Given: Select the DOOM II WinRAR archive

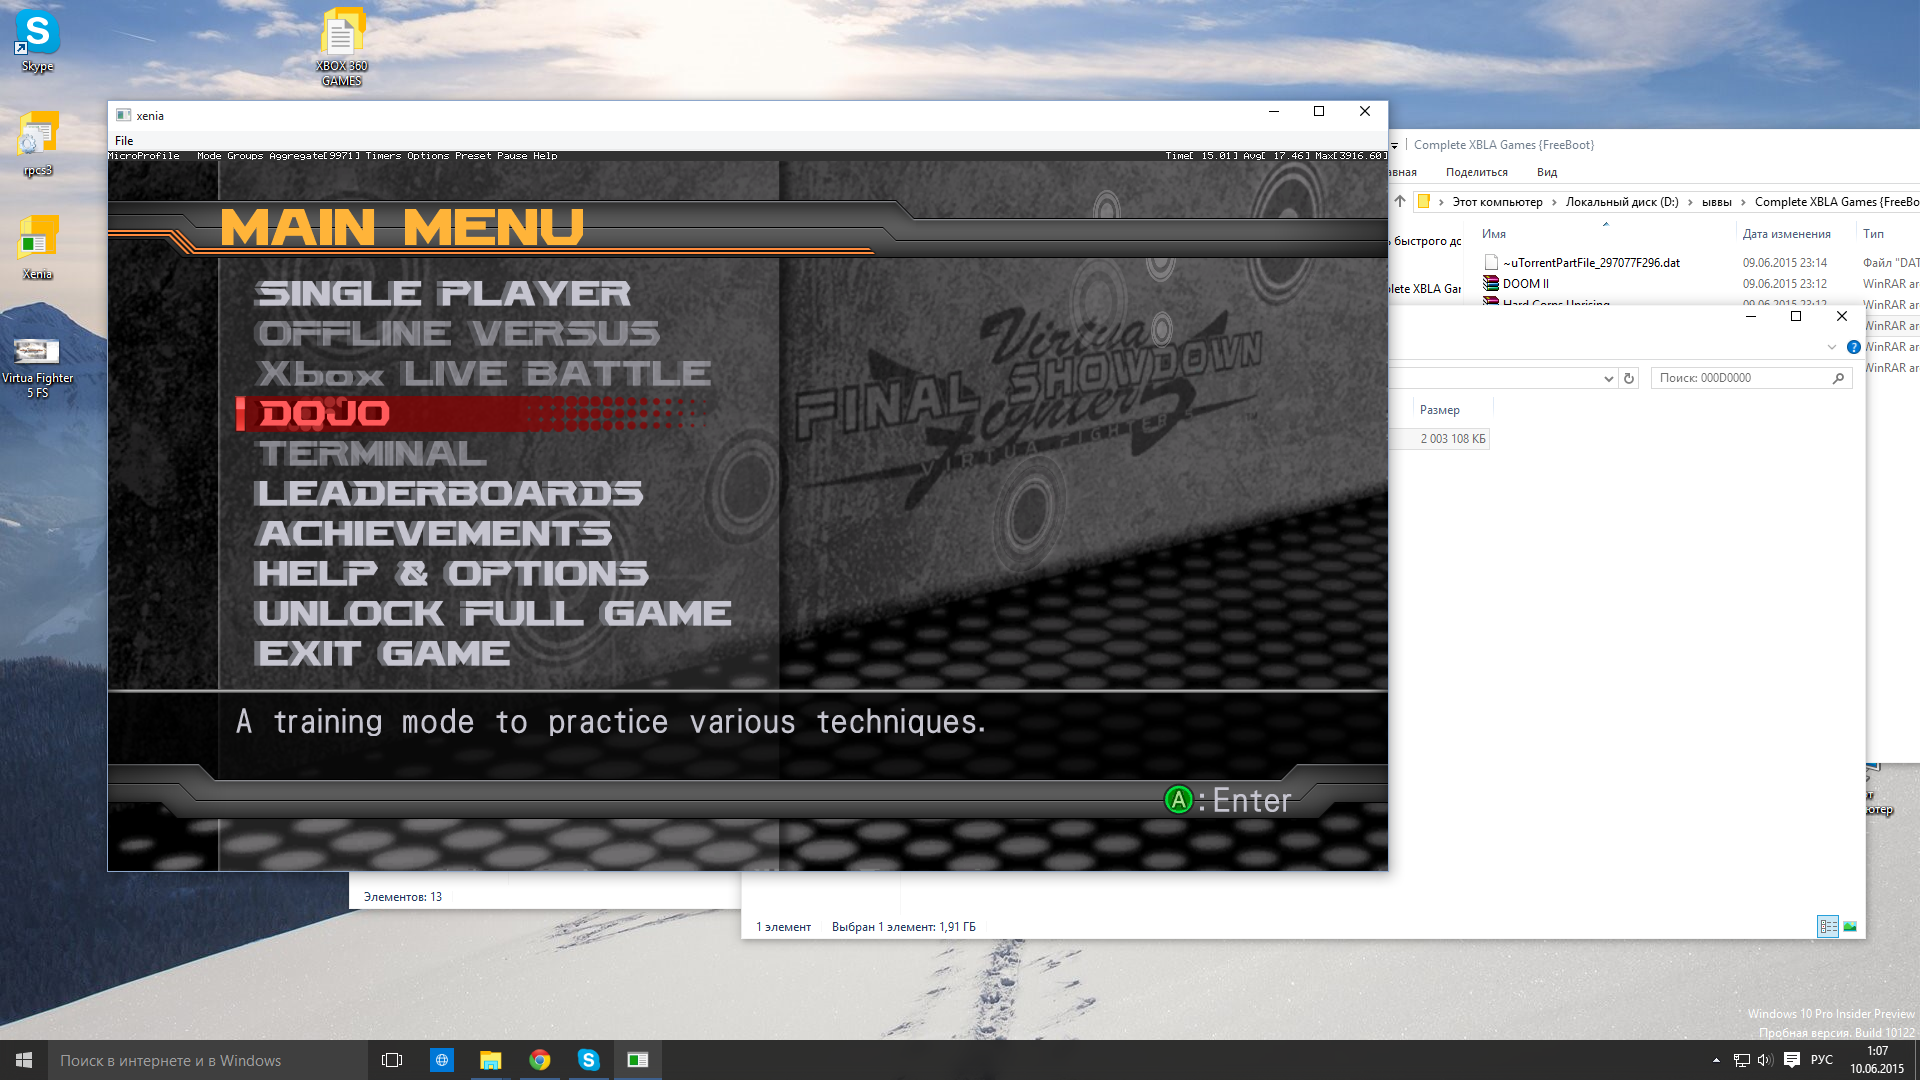Looking at the screenshot, I should pyautogui.click(x=1516, y=284).
